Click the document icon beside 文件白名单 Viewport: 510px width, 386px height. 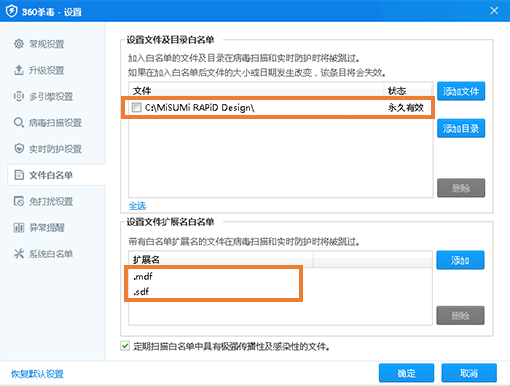[19, 175]
